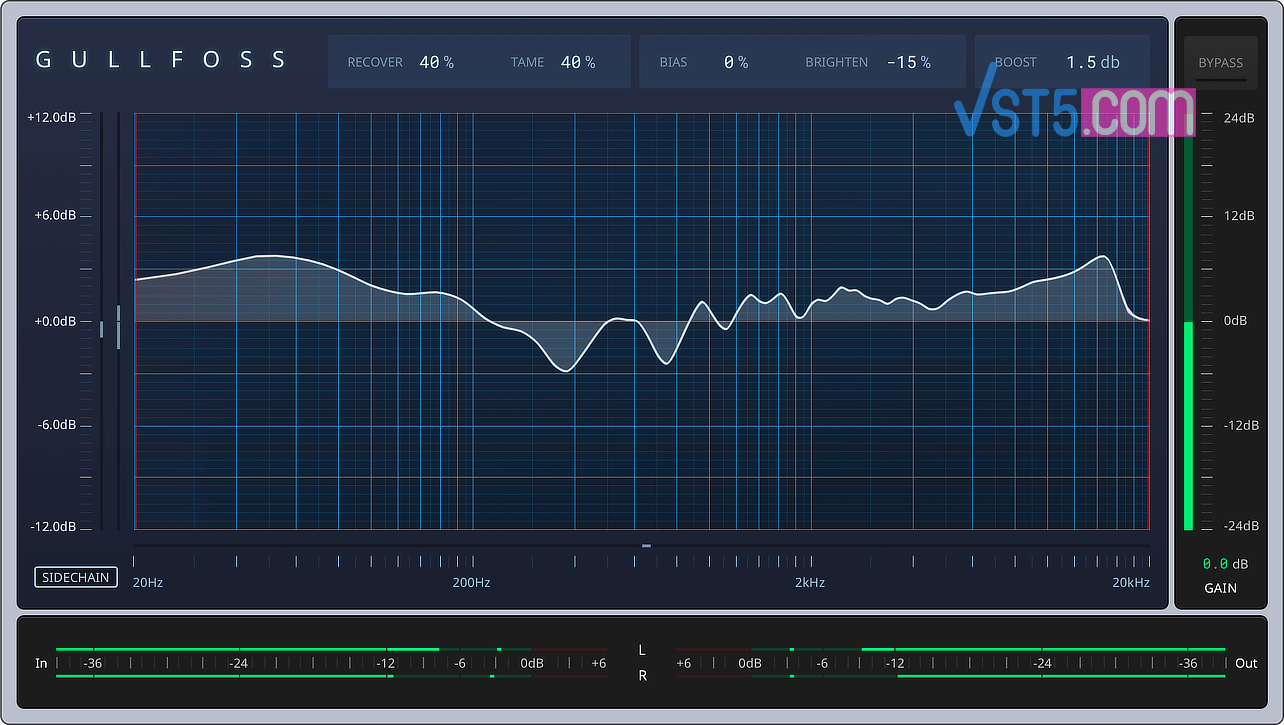Click -24 on the output meter
Viewport: 1284px width, 725px height.
pos(1042,663)
